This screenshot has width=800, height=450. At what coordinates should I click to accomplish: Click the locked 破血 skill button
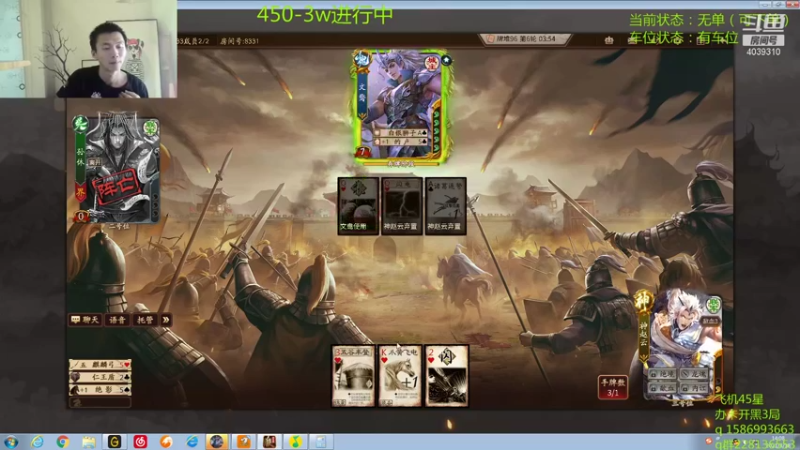click(663, 388)
